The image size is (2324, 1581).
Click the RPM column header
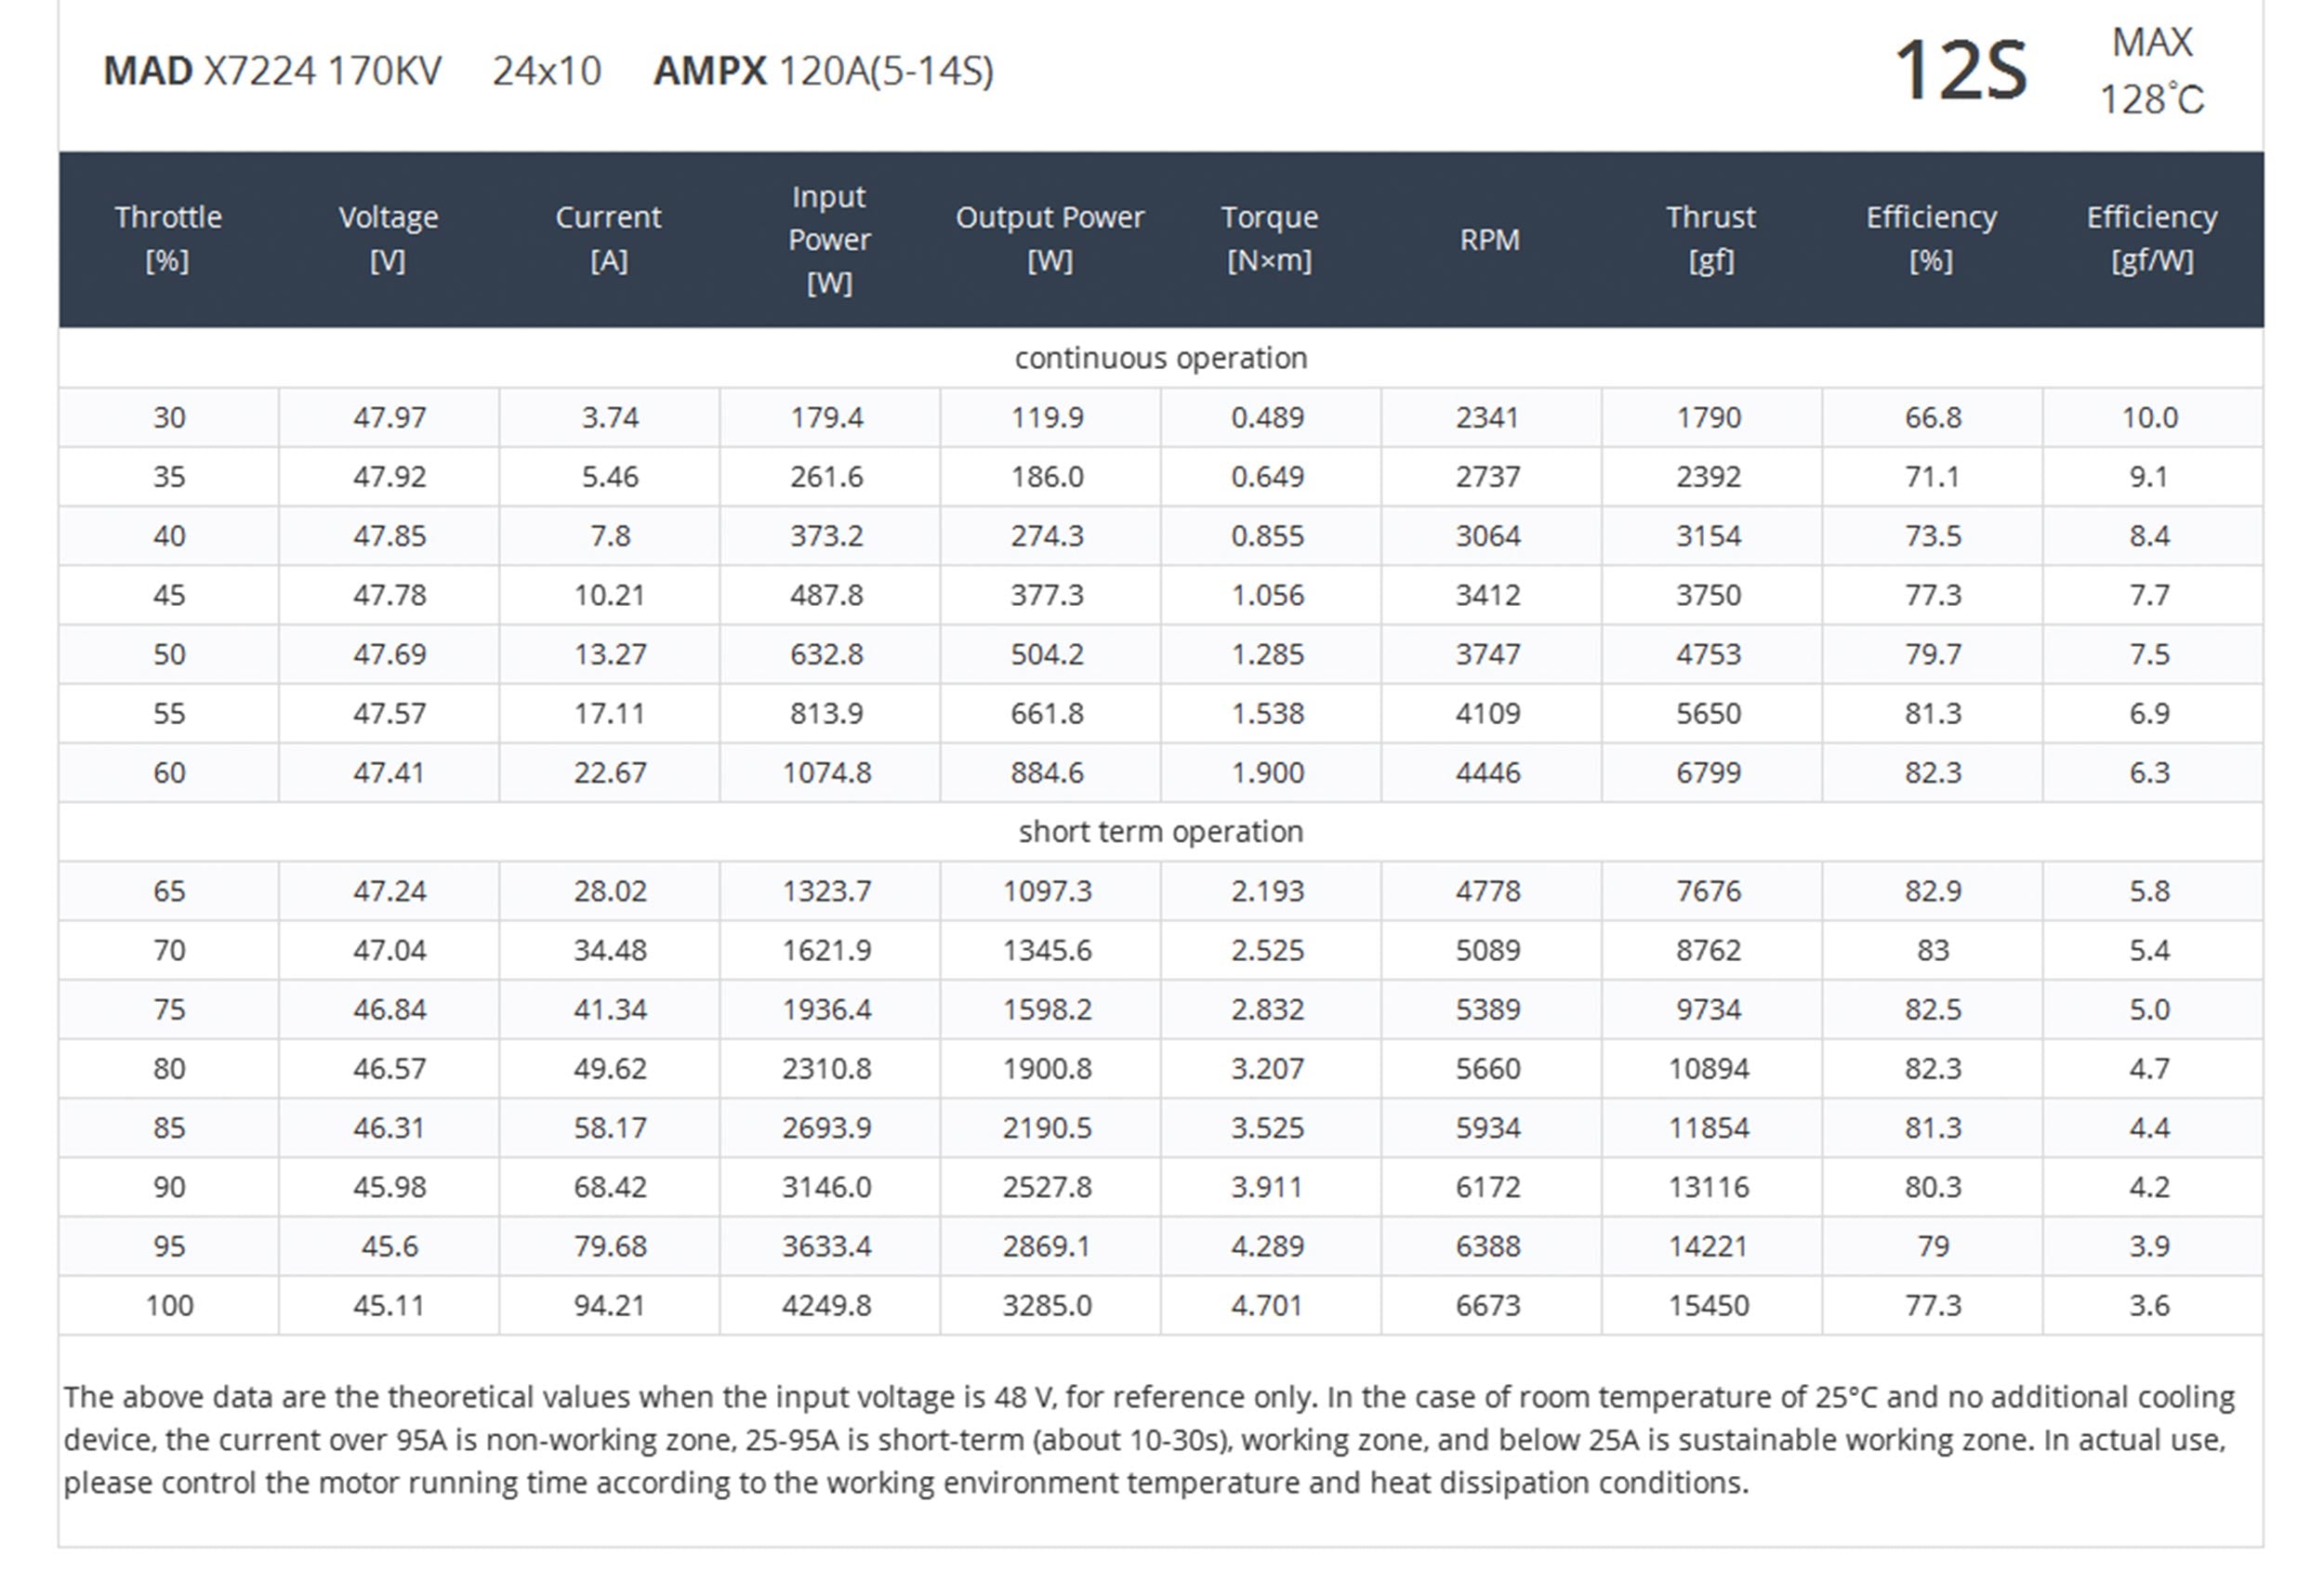click(1489, 240)
